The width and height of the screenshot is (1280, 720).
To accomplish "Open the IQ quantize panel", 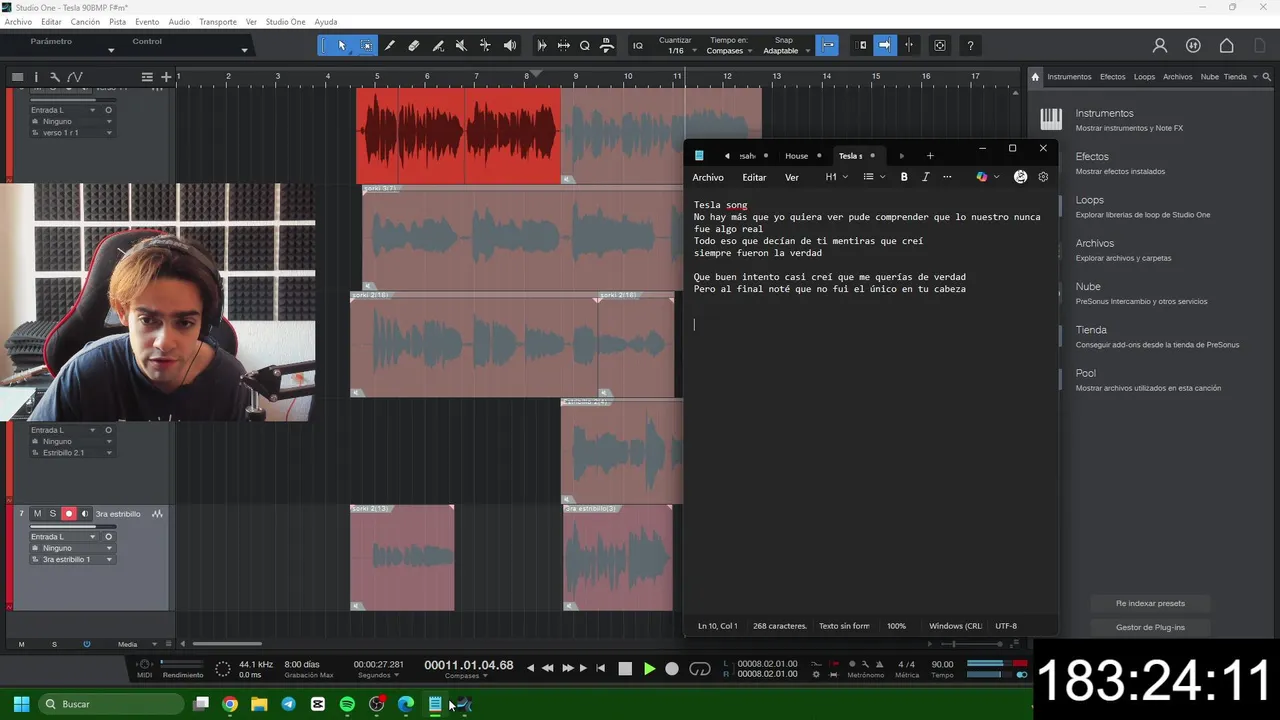I will [637, 45].
